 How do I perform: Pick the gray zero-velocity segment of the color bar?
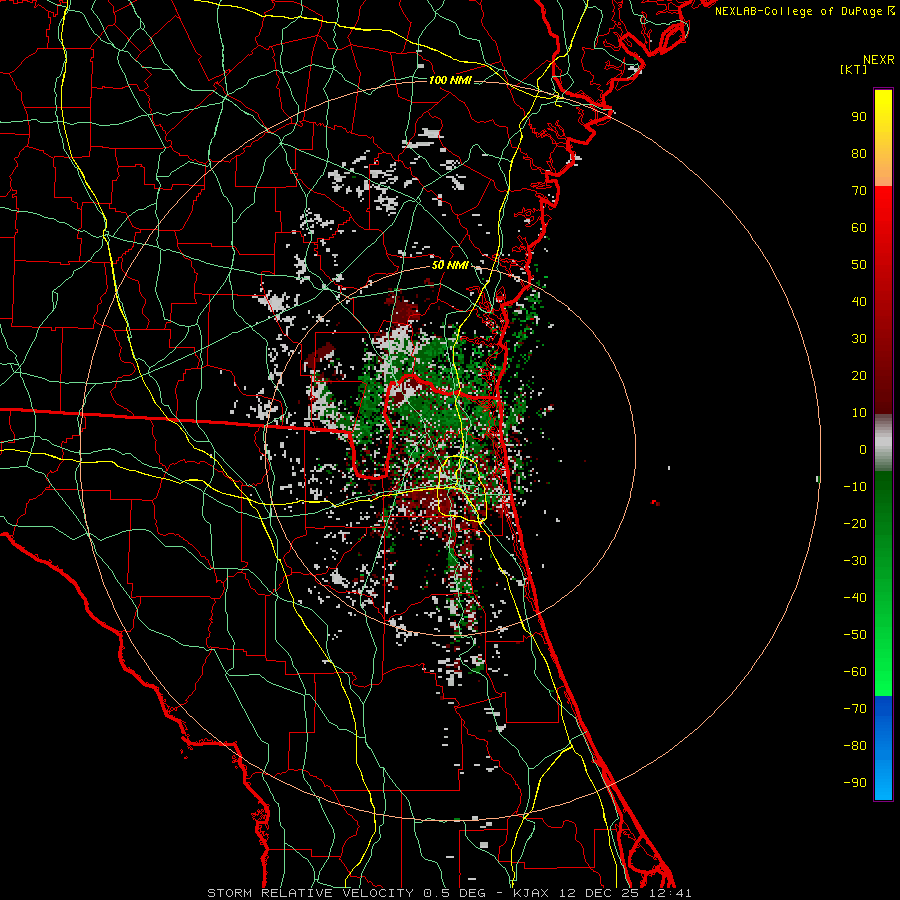pos(883,443)
